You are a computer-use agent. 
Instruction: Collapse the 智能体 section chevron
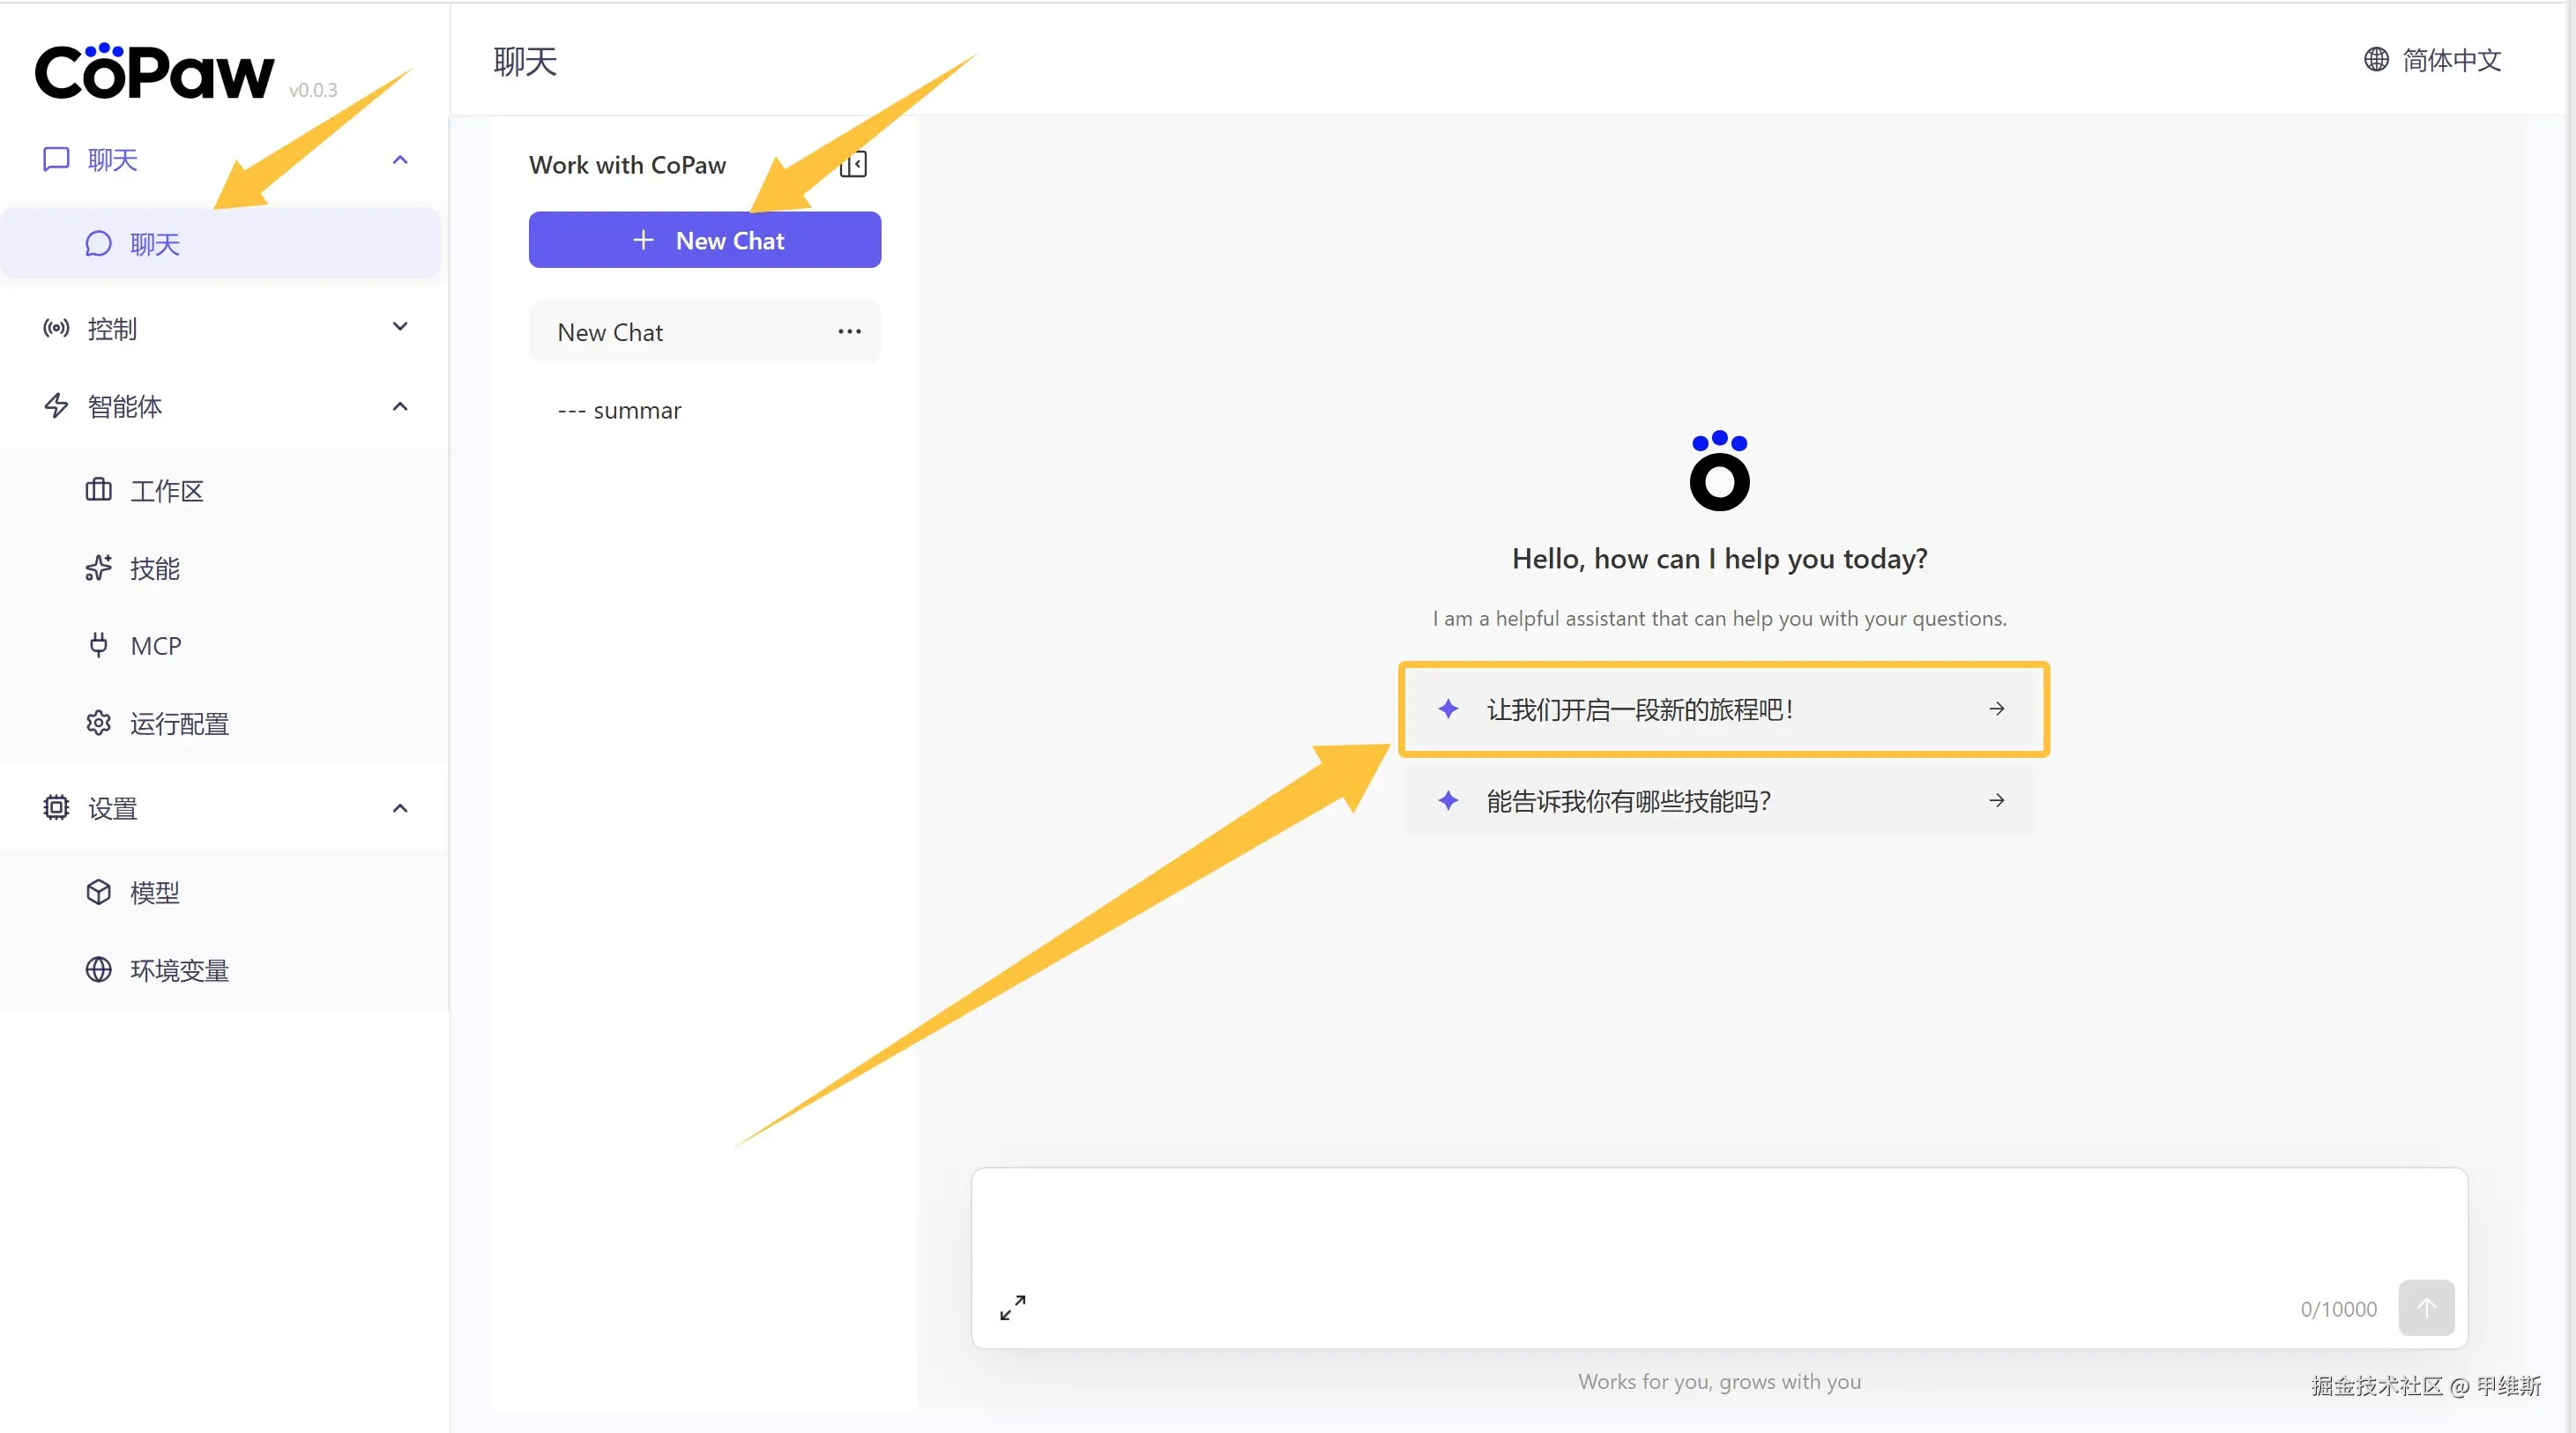(x=400, y=406)
